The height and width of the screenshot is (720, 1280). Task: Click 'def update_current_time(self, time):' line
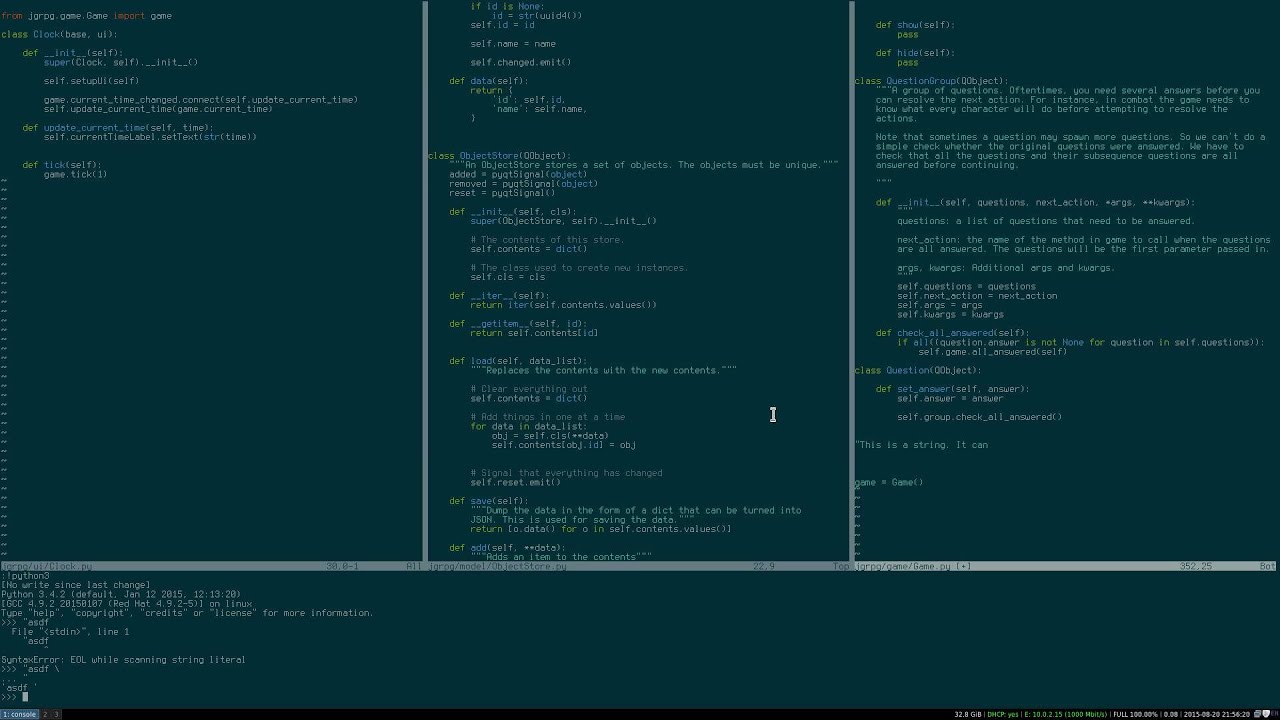coord(117,128)
